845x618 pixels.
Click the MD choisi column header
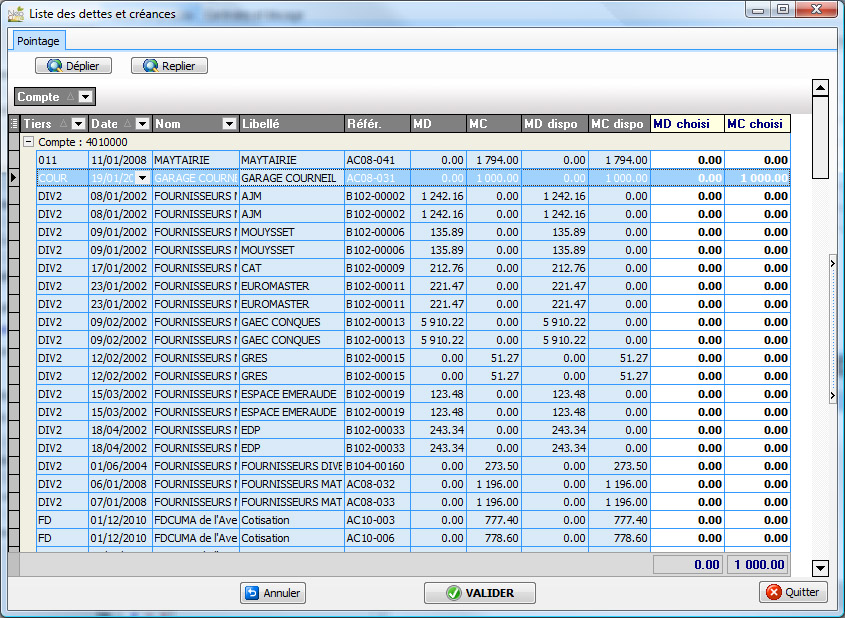coord(688,123)
